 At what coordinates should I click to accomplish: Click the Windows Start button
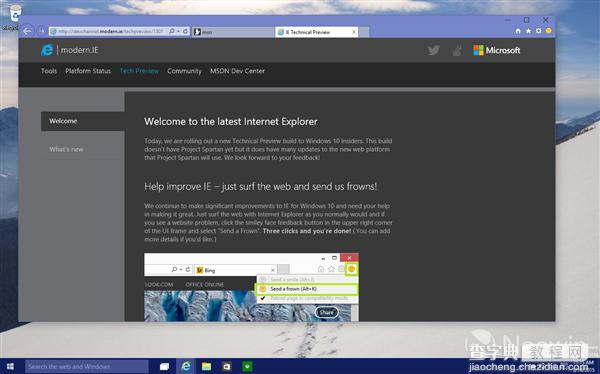click(10, 366)
